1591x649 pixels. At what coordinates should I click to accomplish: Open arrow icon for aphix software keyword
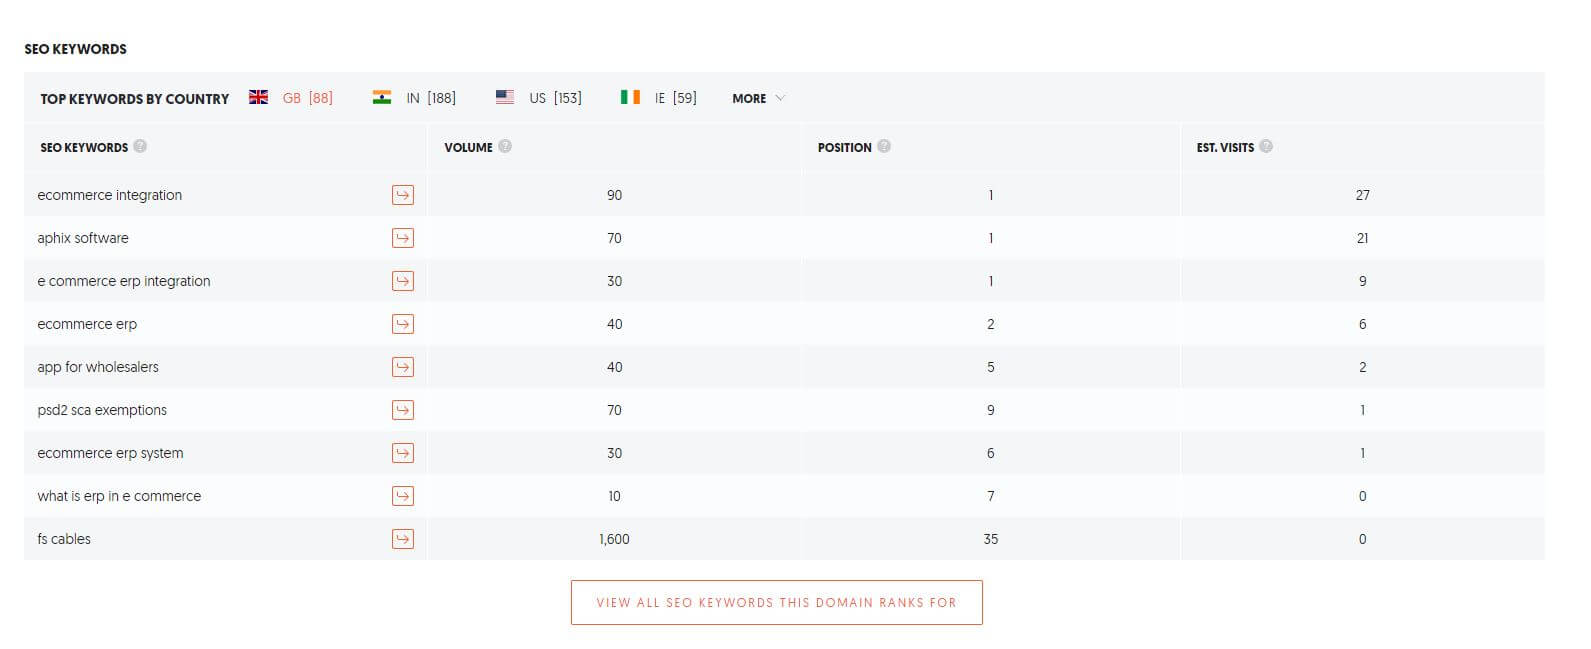click(x=403, y=238)
